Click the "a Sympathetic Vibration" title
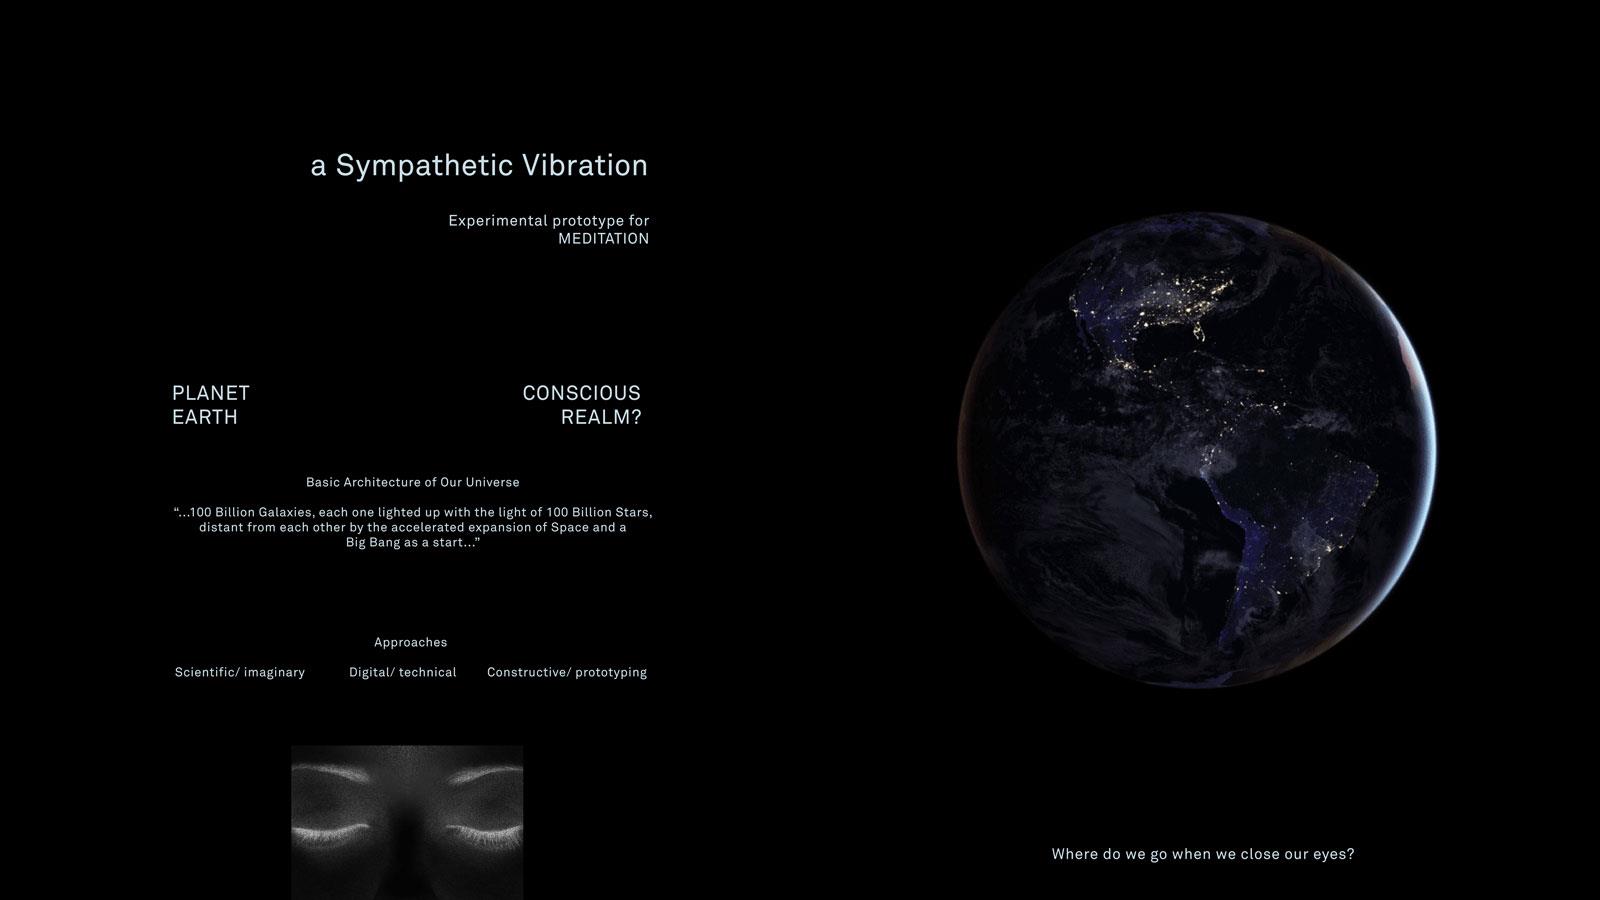The image size is (1600, 900). tap(479, 166)
